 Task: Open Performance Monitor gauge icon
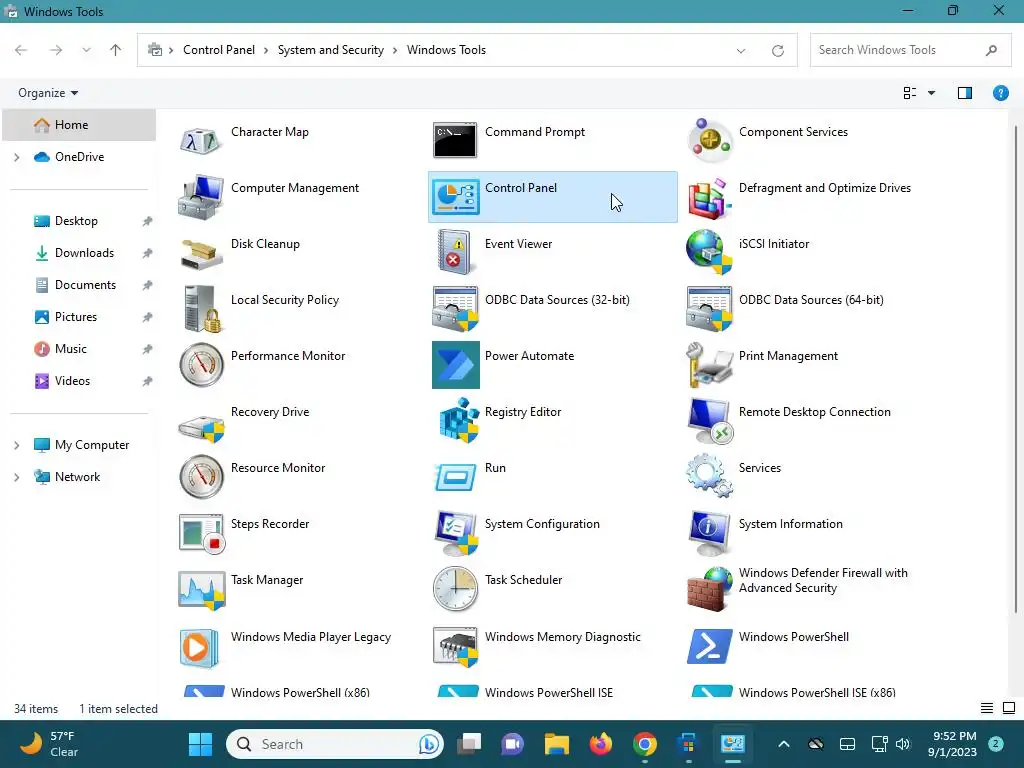(200, 364)
